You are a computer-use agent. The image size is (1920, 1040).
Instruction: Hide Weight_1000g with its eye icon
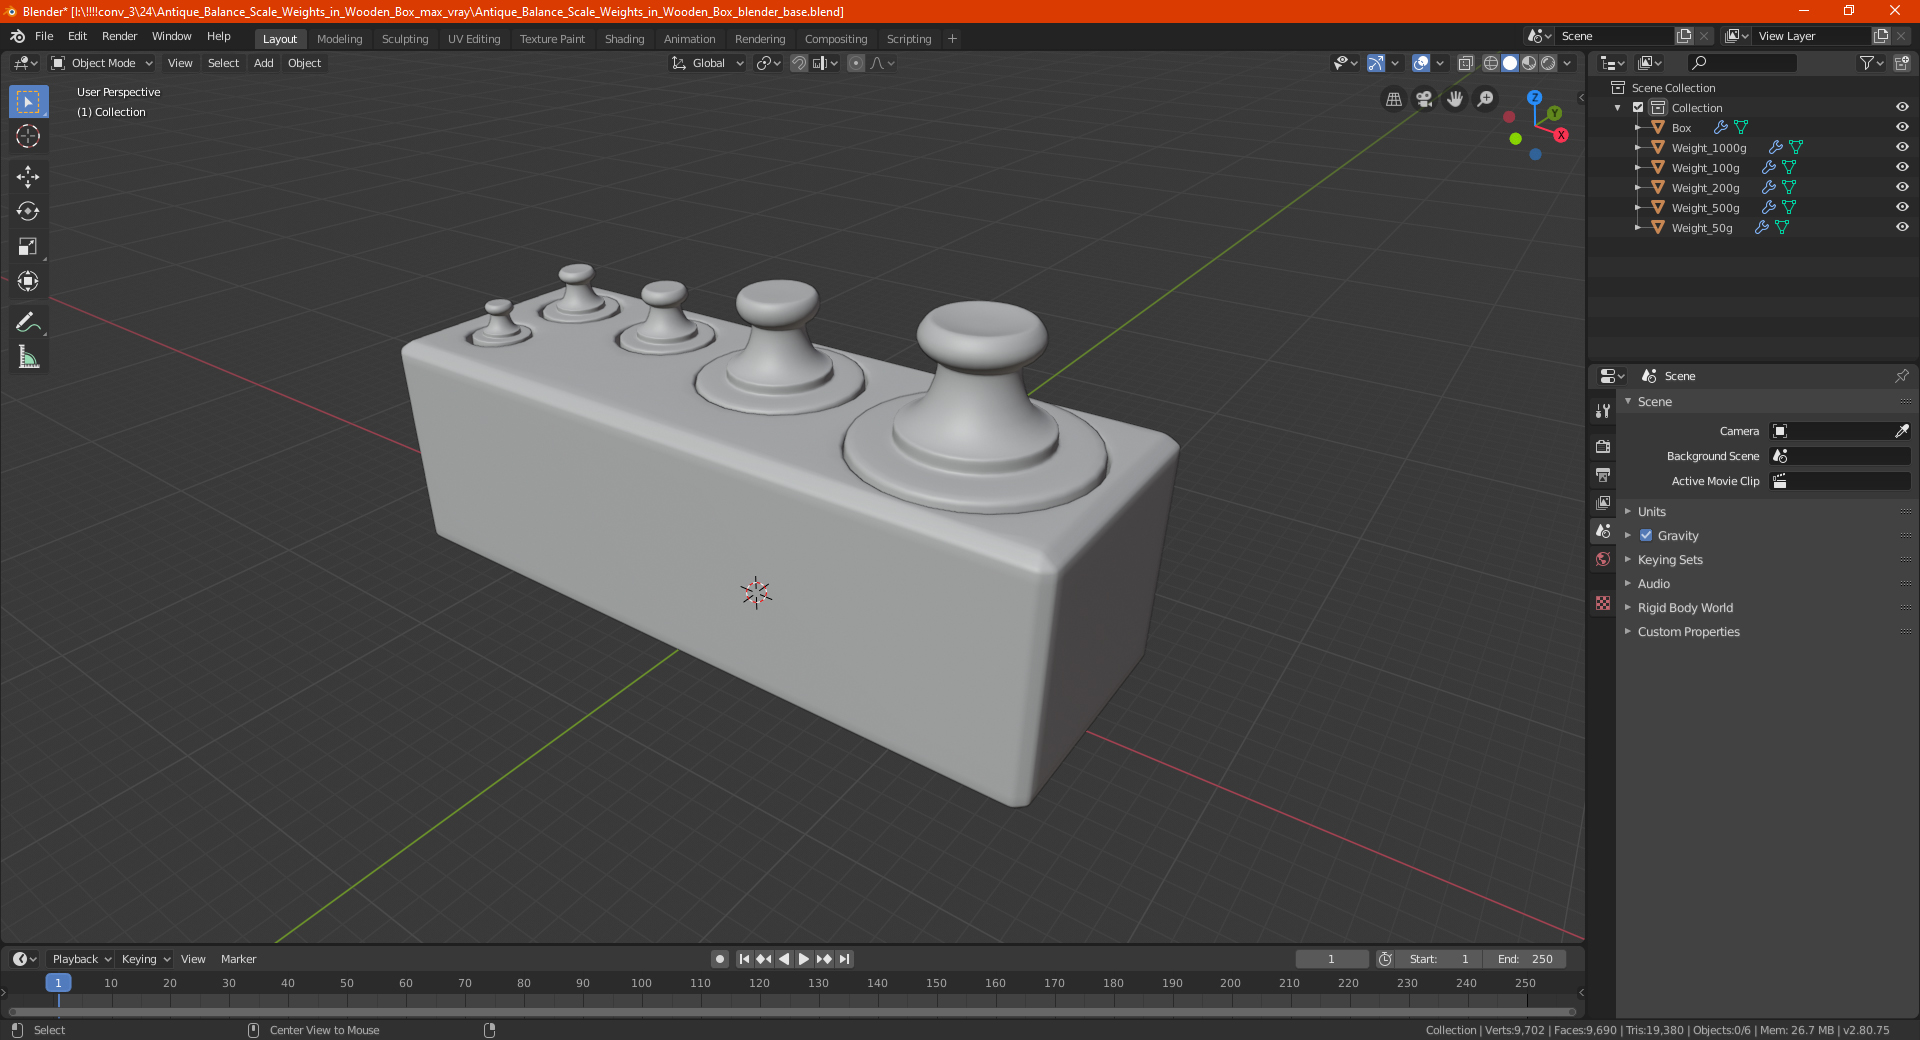(x=1902, y=147)
